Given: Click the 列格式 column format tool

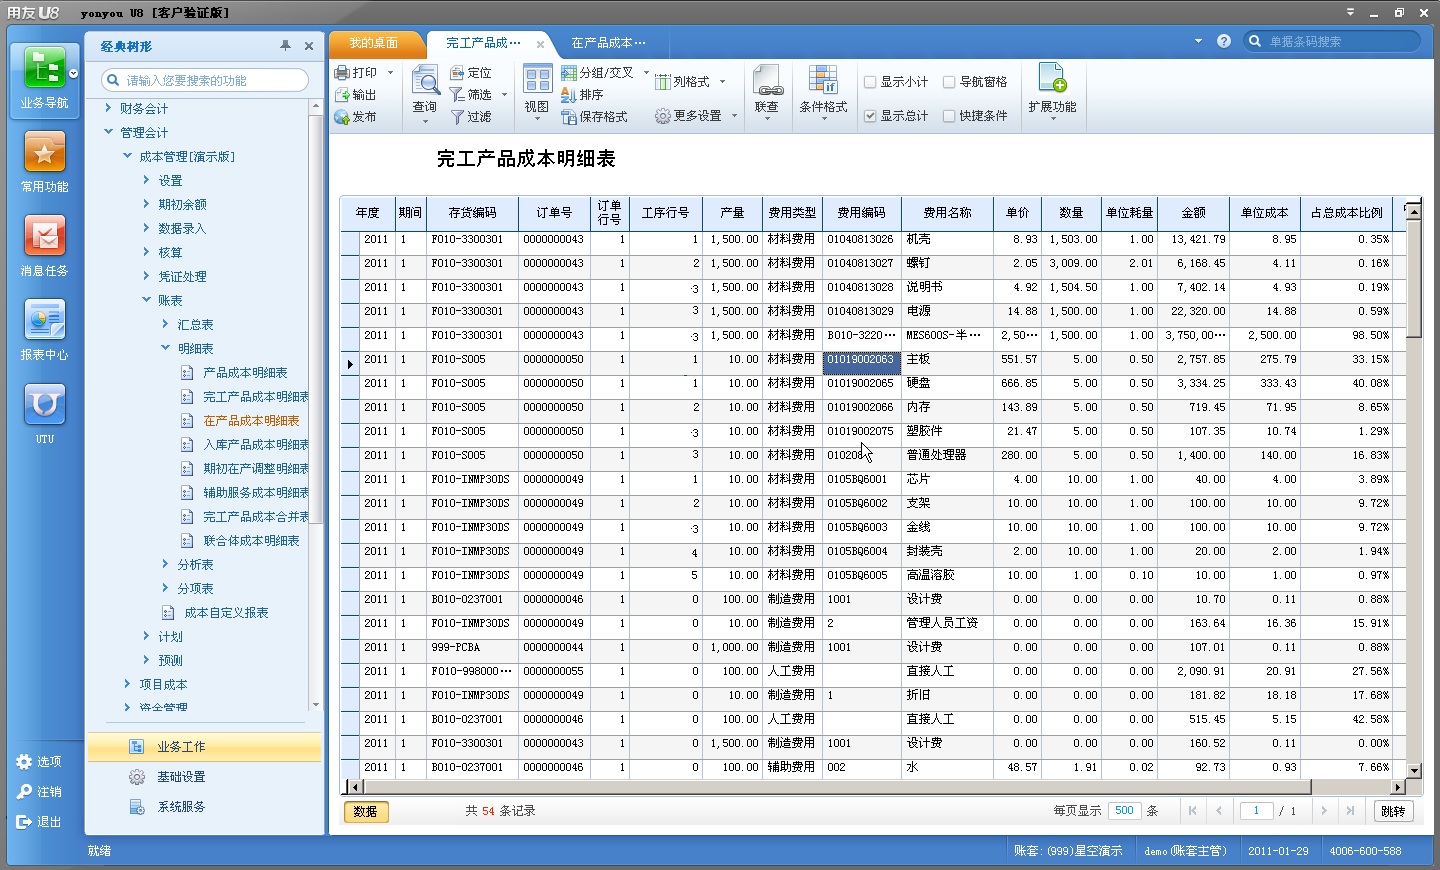Looking at the screenshot, I should pyautogui.click(x=682, y=82).
